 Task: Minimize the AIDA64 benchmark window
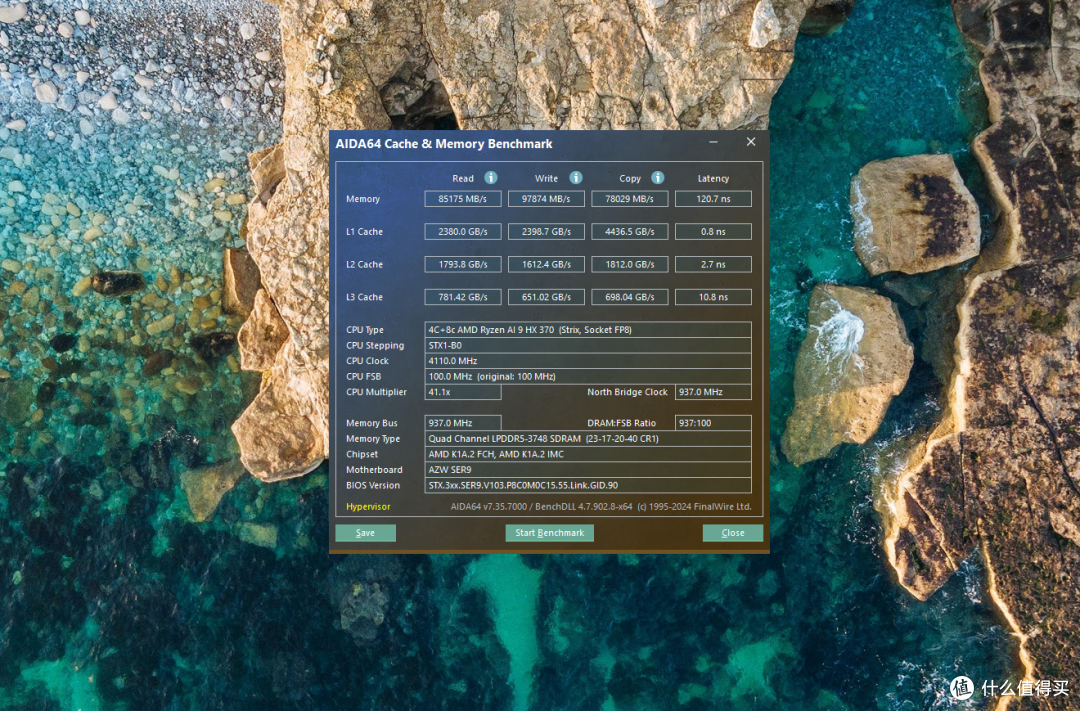tap(713, 143)
